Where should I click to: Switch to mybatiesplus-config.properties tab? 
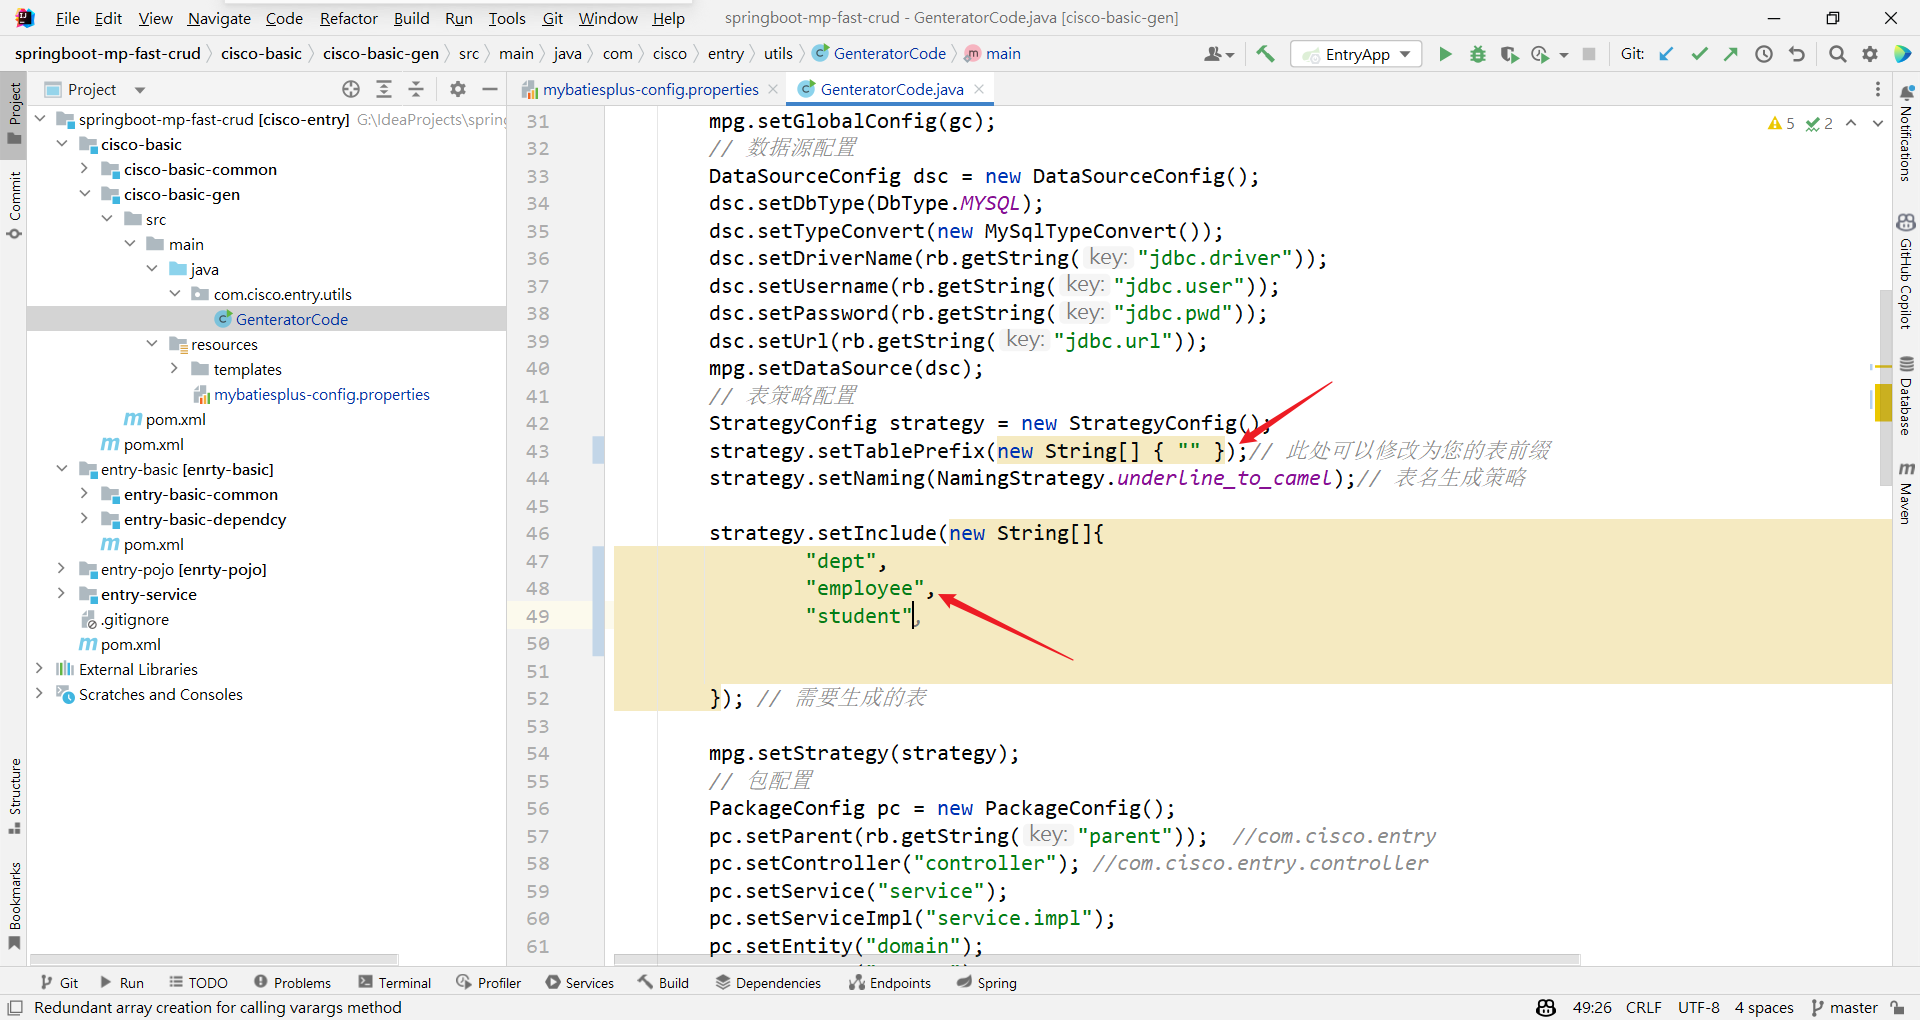click(648, 89)
